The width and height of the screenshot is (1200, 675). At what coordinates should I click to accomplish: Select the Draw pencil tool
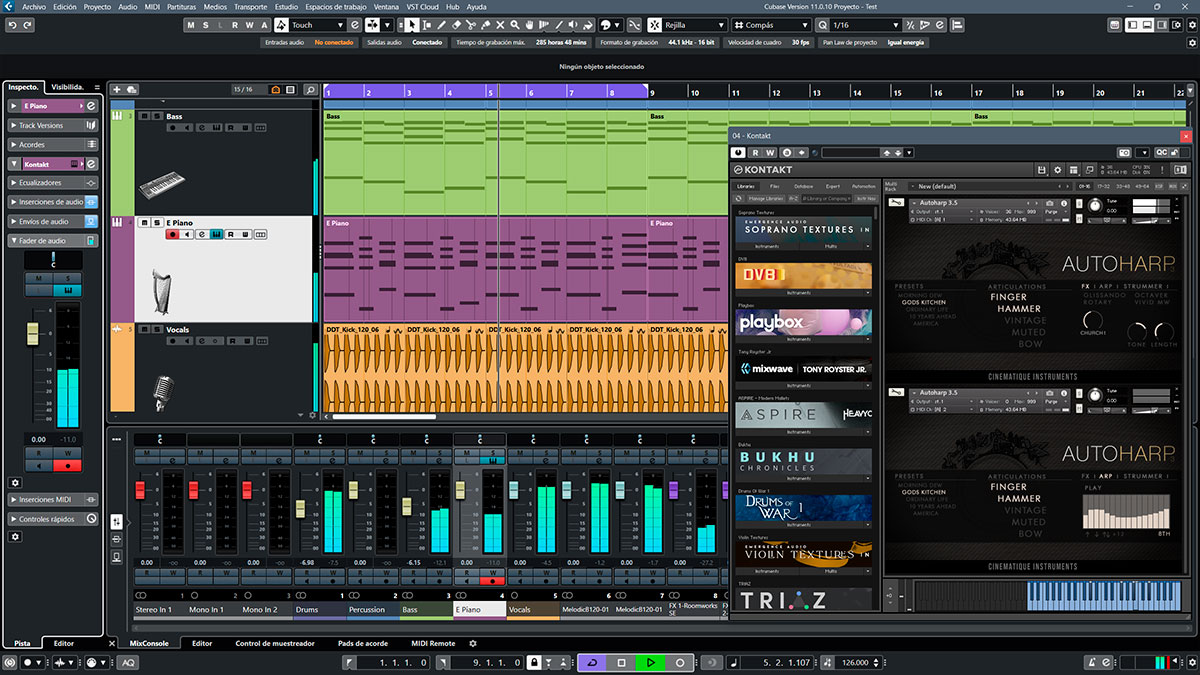(442, 25)
